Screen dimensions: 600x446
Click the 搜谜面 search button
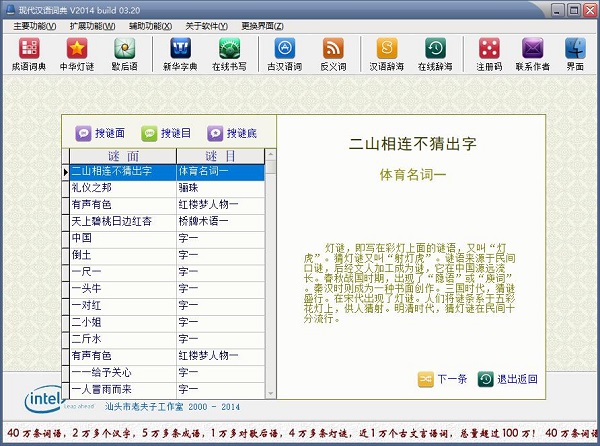point(100,133)
